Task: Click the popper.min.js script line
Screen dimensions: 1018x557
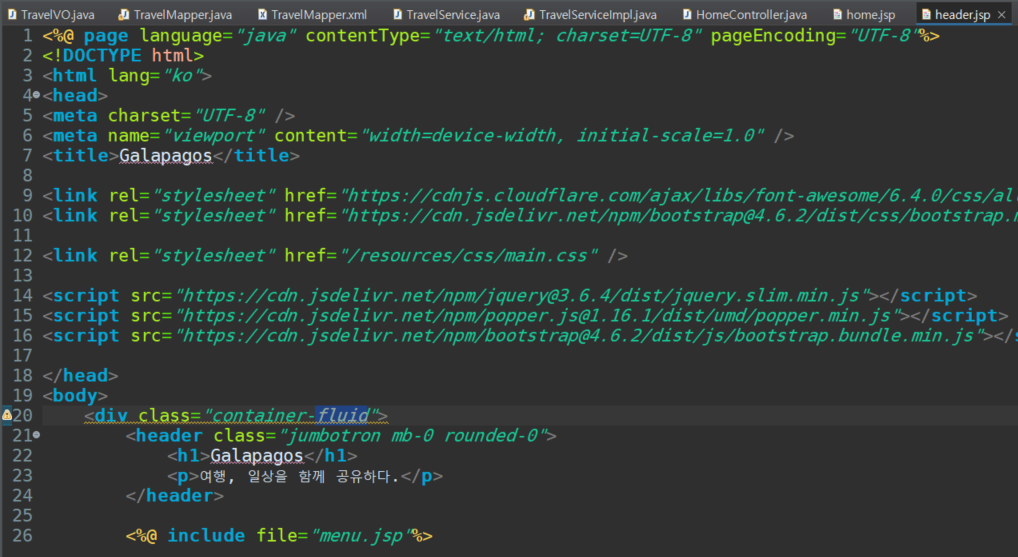Action: [525, 316]
